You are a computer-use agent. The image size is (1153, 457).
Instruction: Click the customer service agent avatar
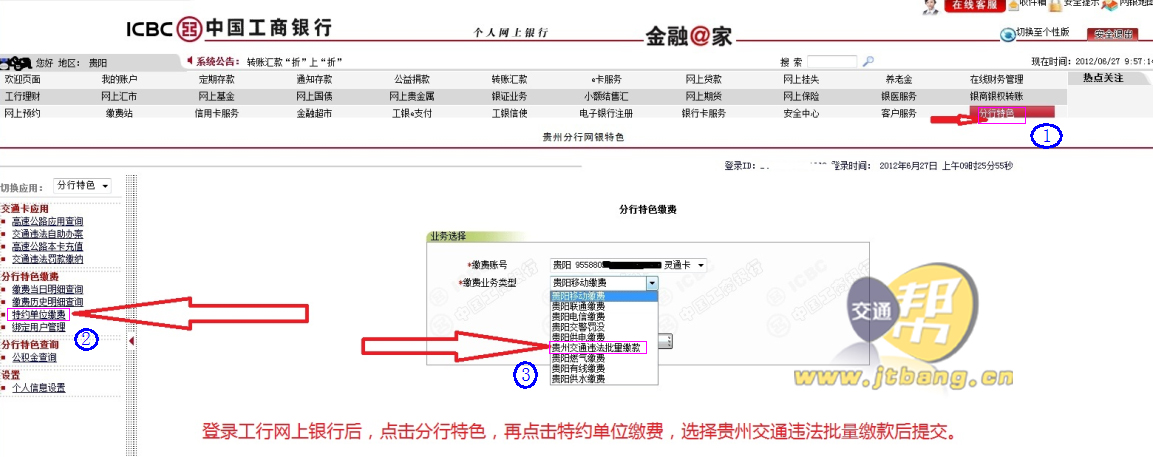pyautogui.click(x=931, y=6)
